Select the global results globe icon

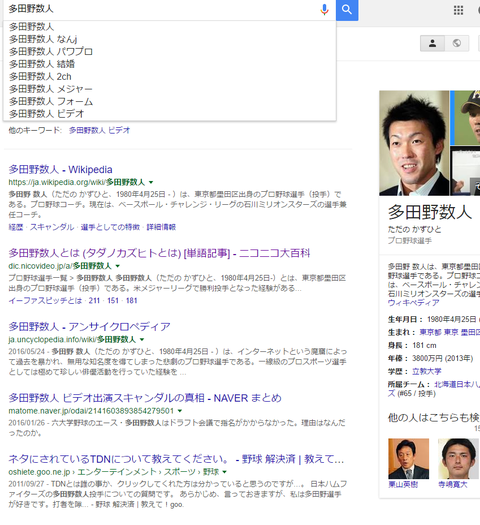point(457,43)
